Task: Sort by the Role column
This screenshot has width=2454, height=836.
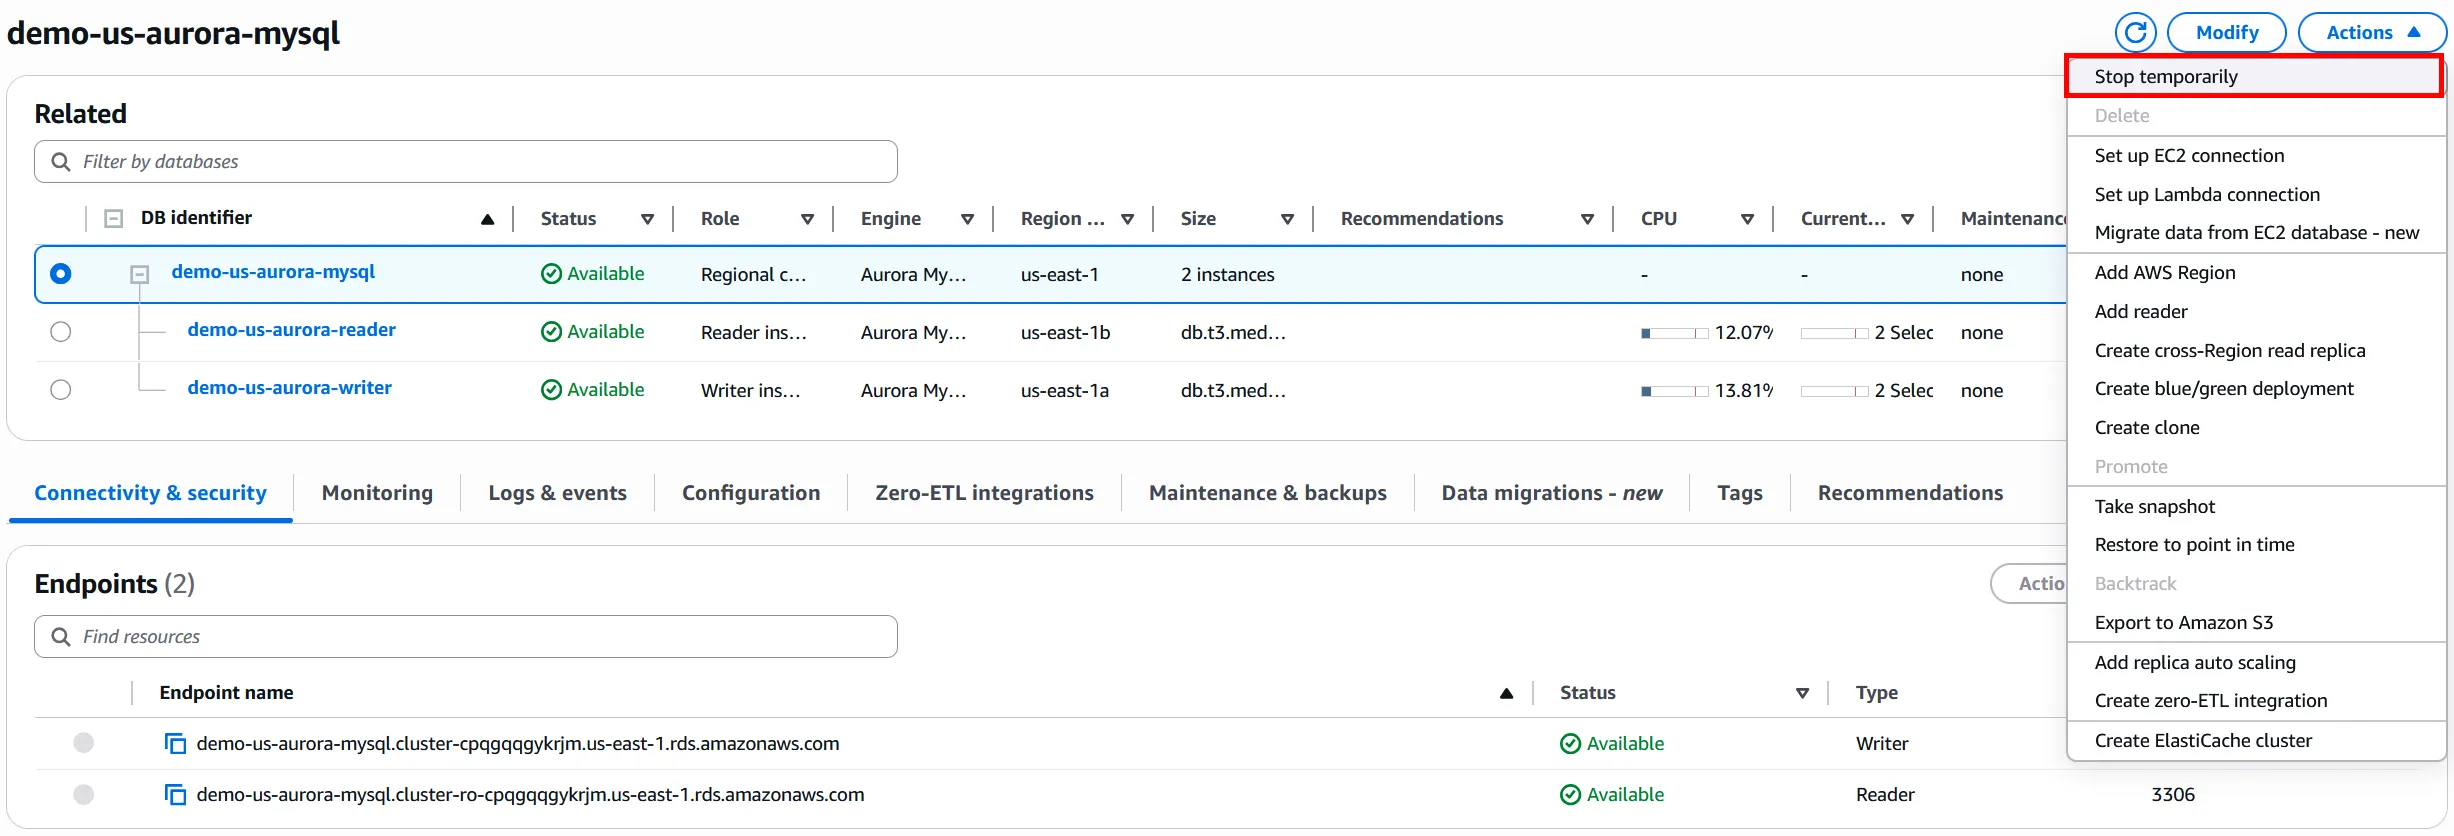Action: click(x=807, y=219)
